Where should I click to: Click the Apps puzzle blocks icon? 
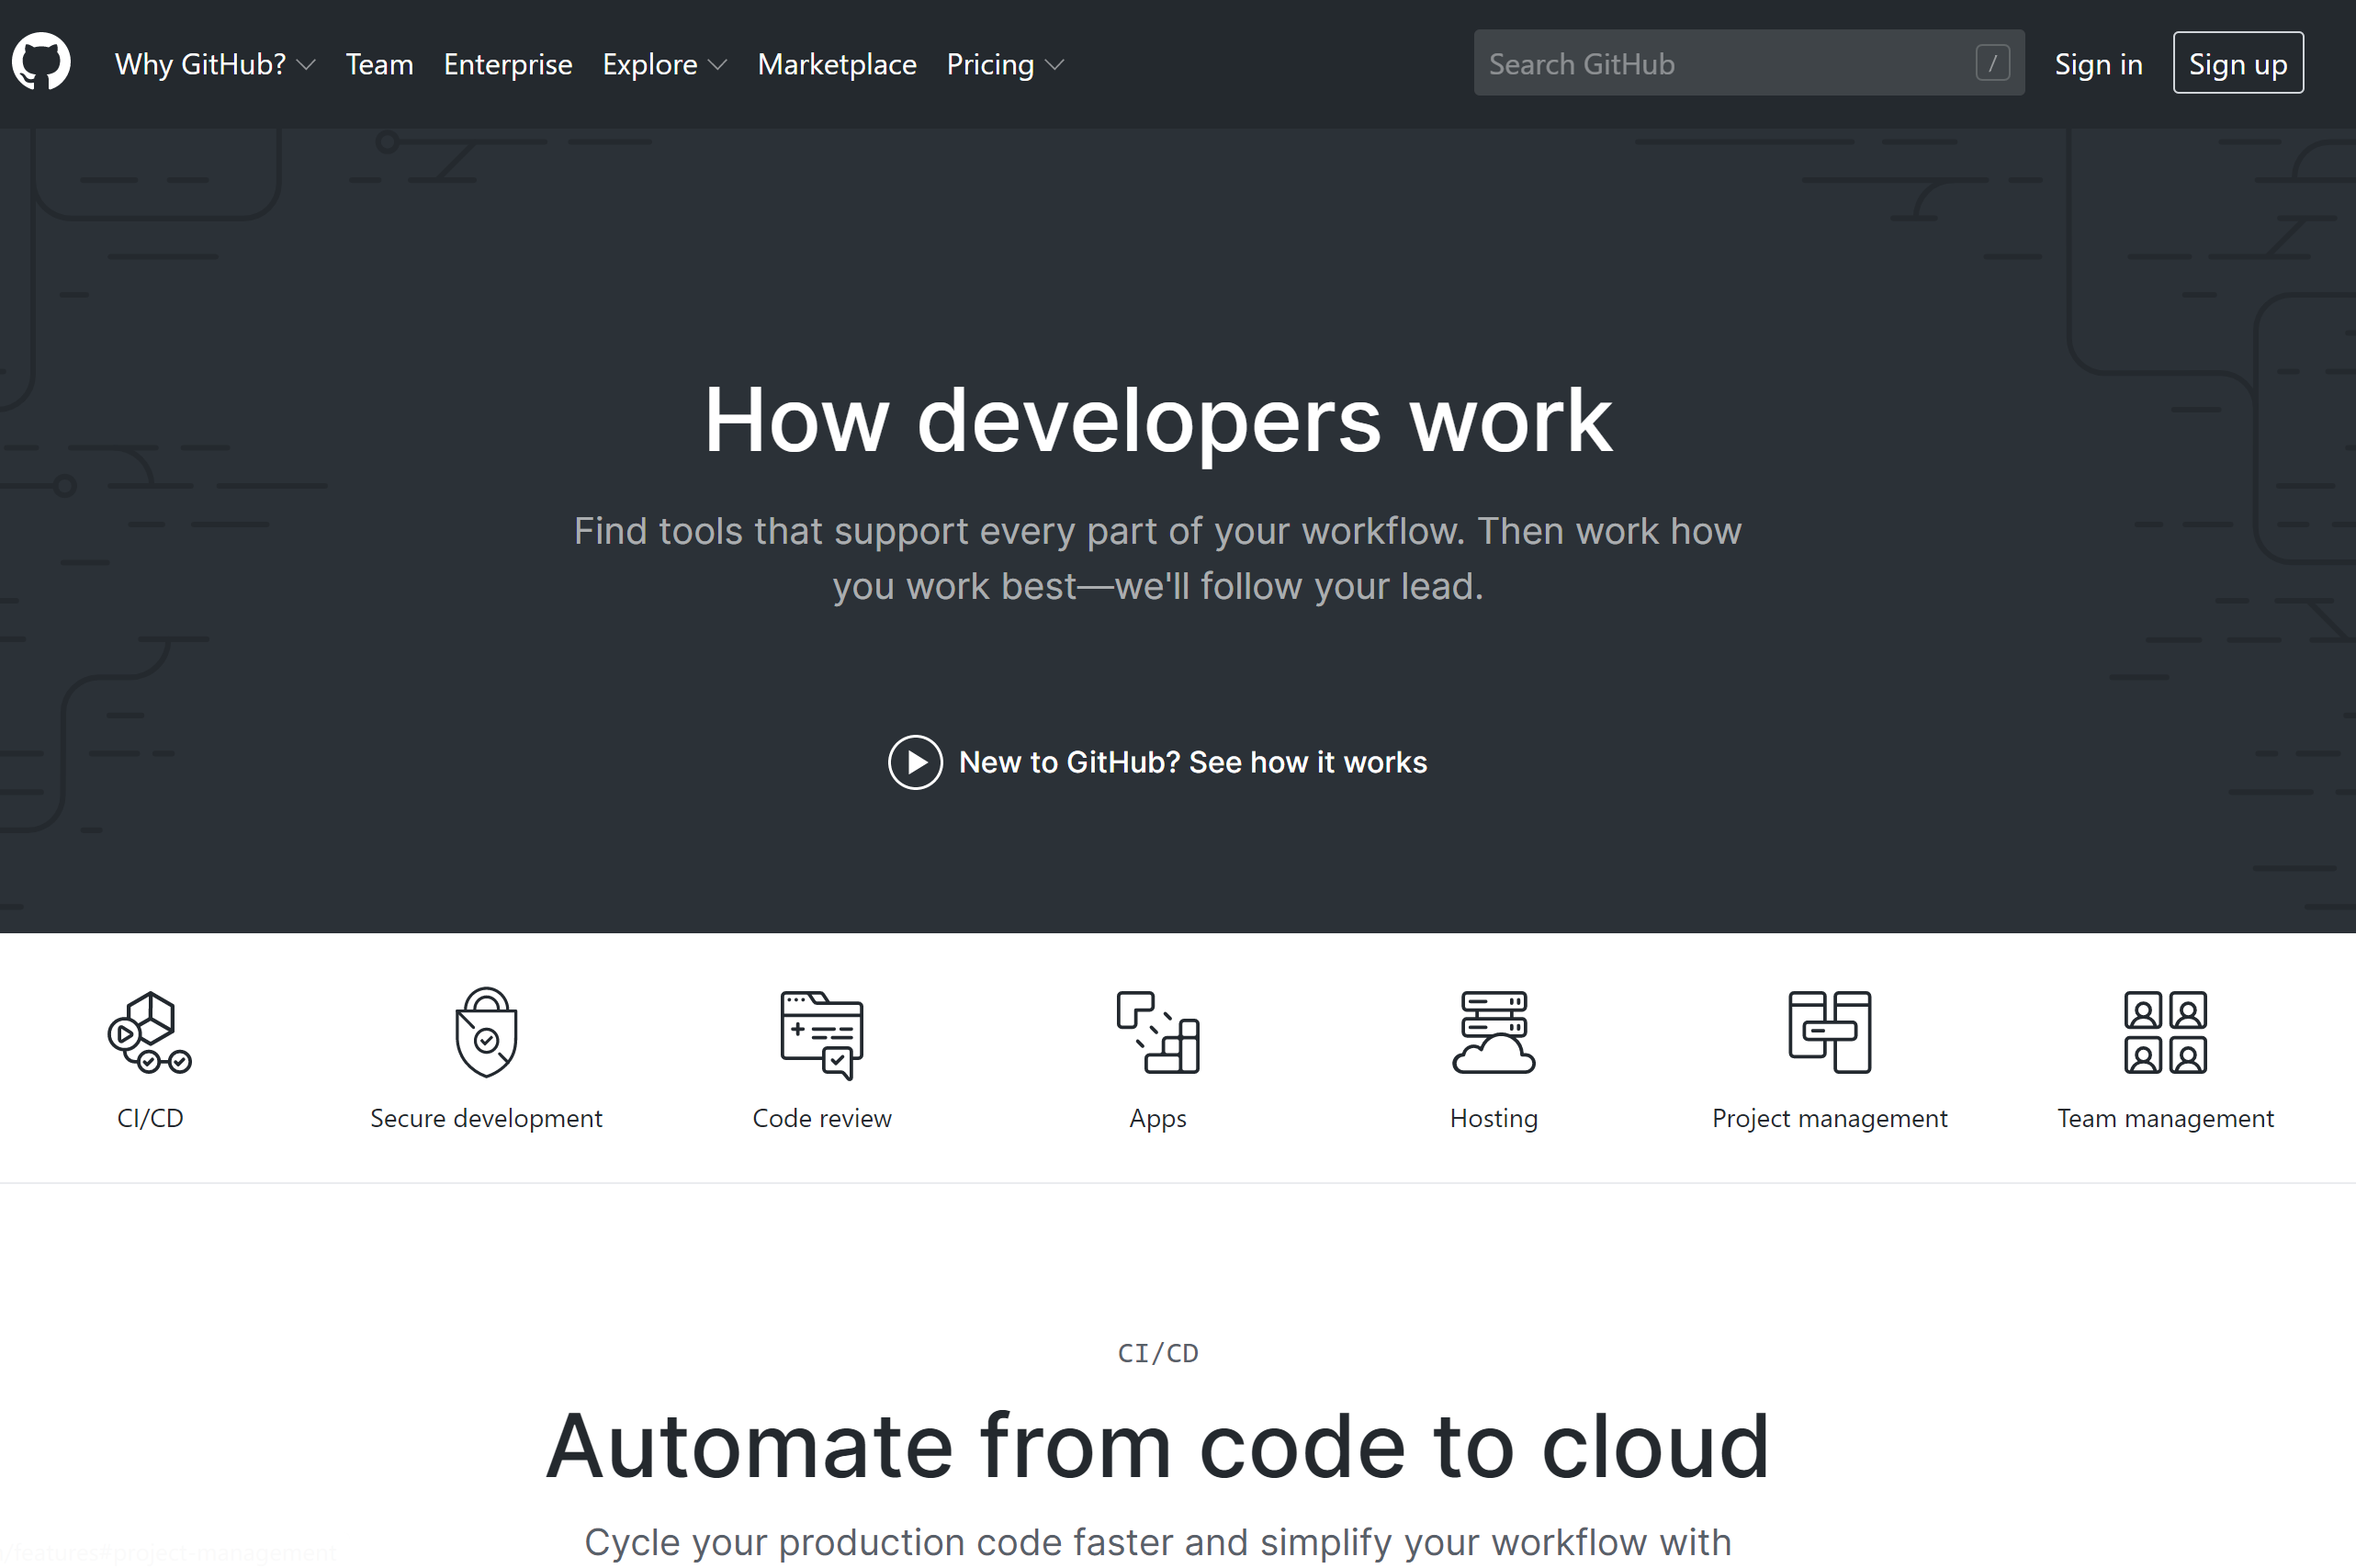[x=1158, y=1032]
